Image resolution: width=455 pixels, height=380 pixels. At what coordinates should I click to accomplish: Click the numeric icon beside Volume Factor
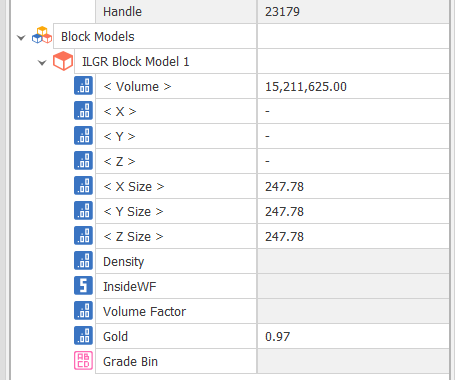[83, 311]
